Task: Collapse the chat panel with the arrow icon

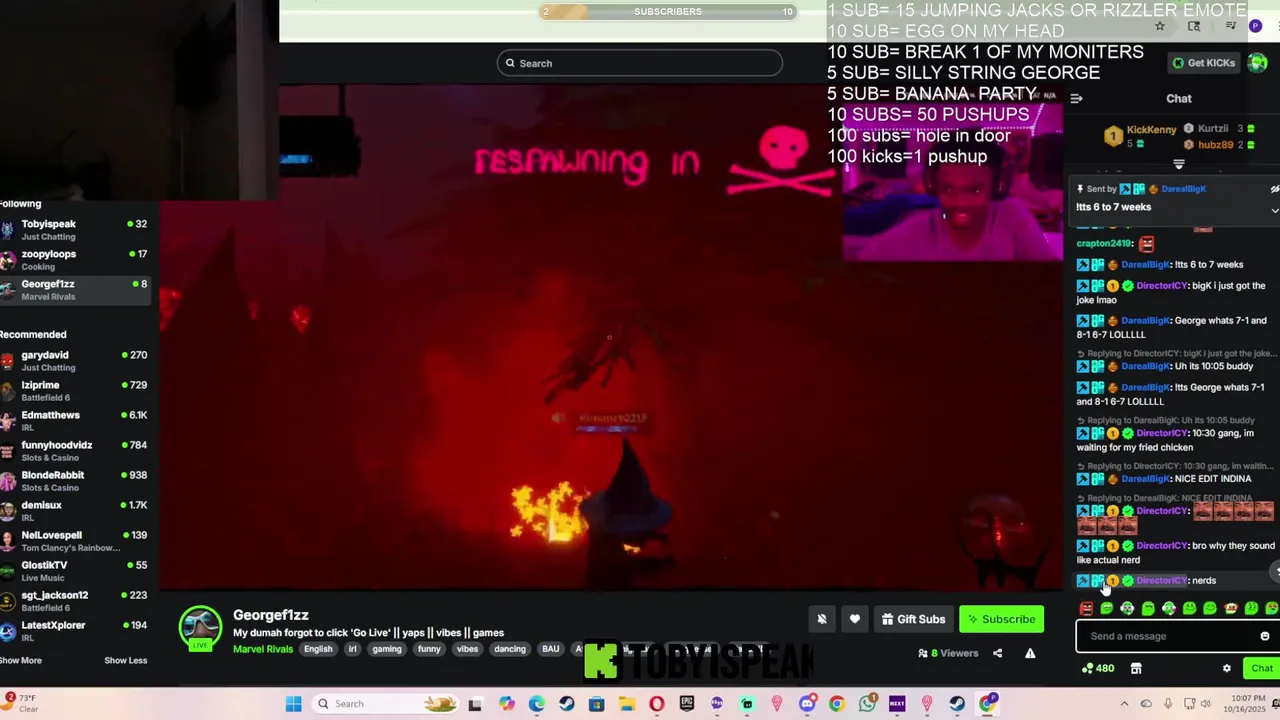Action: click(1076, 98)
